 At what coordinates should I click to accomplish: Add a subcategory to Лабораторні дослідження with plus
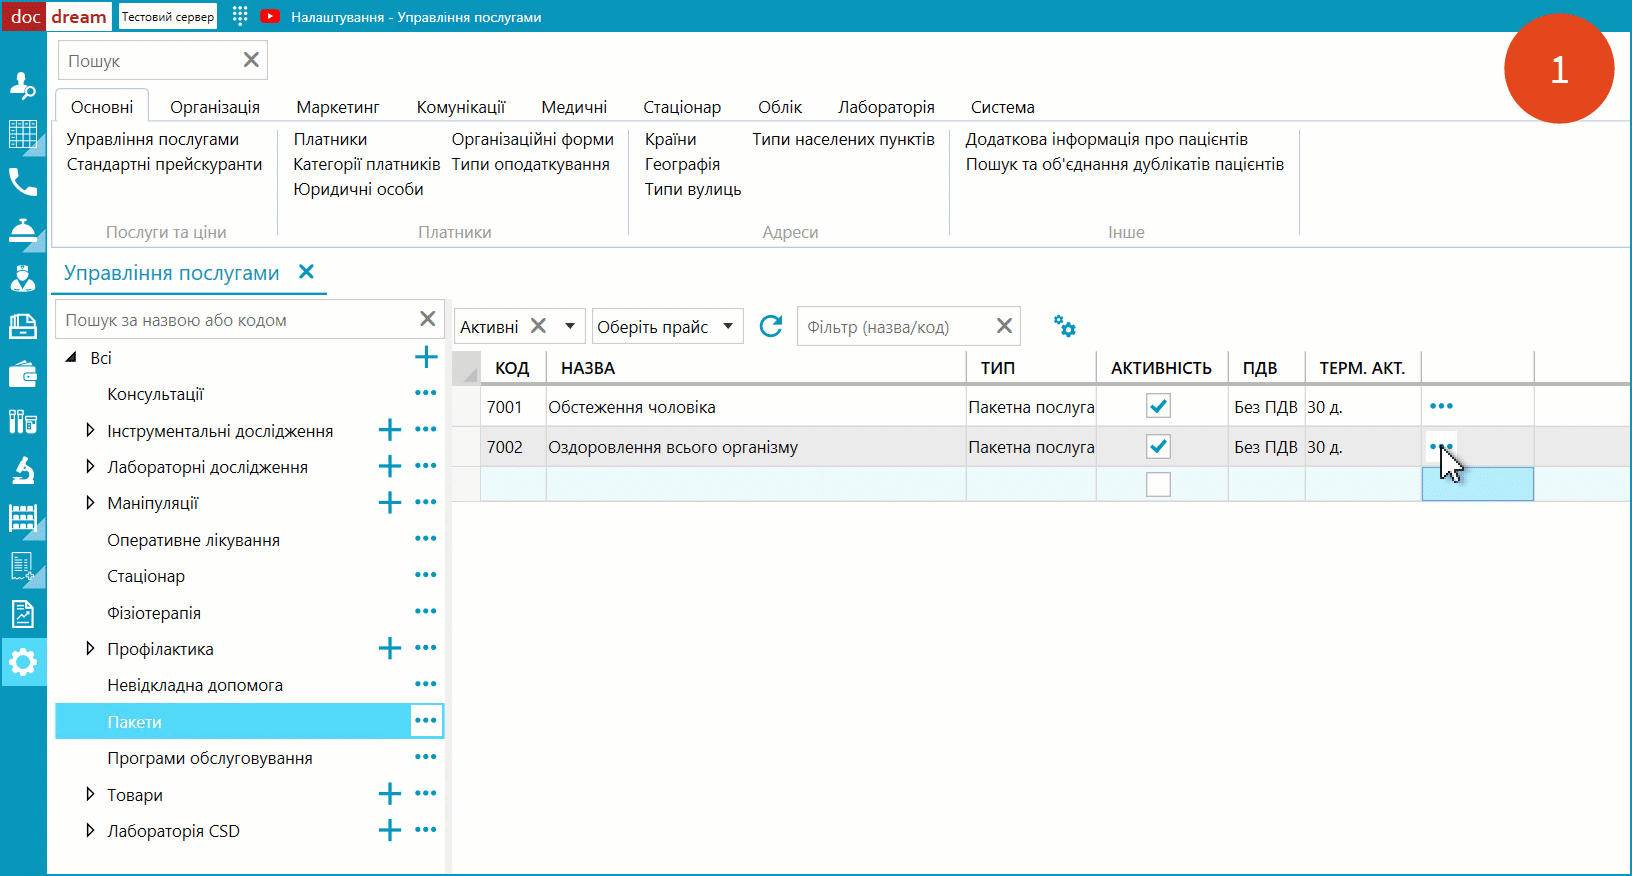pyautogui.click(x=390, y=466)
